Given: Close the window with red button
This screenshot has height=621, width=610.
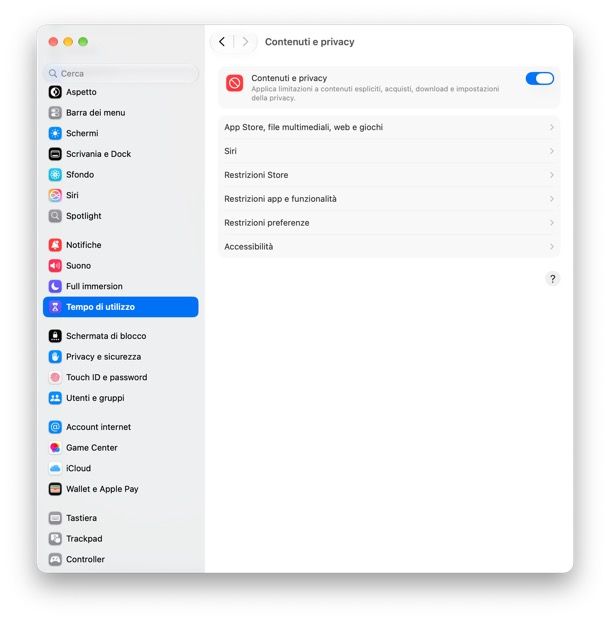Looking at the screenshot, I should [x=53, y=42].
